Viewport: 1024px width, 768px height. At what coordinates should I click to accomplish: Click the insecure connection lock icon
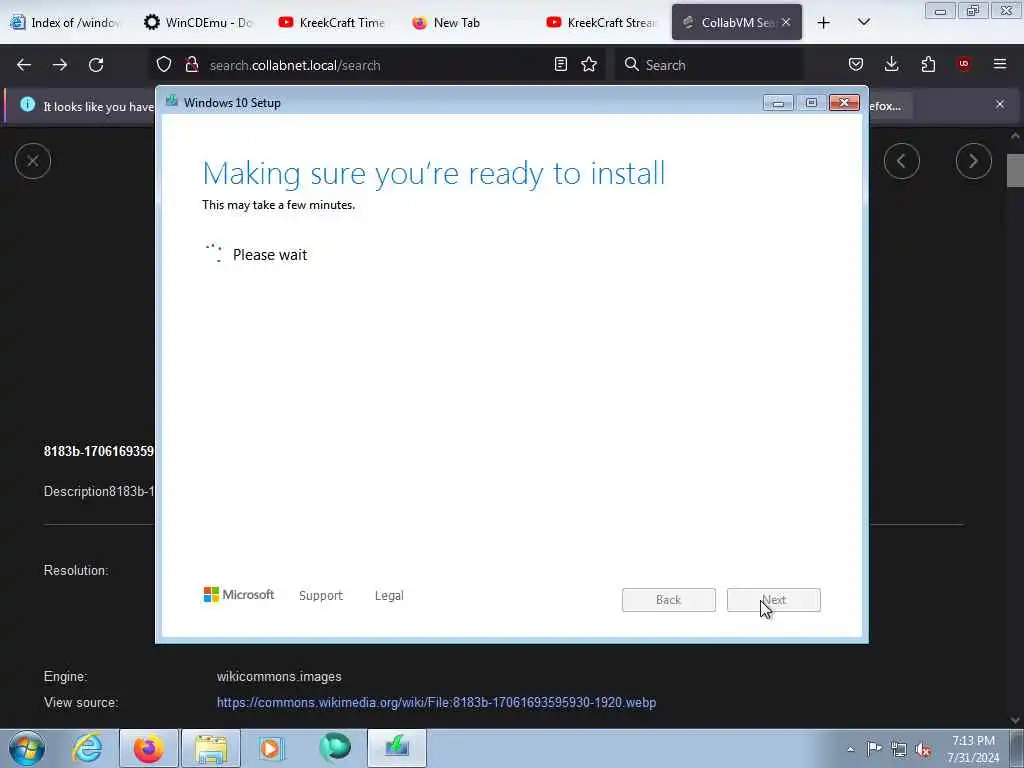coord(191,65)
